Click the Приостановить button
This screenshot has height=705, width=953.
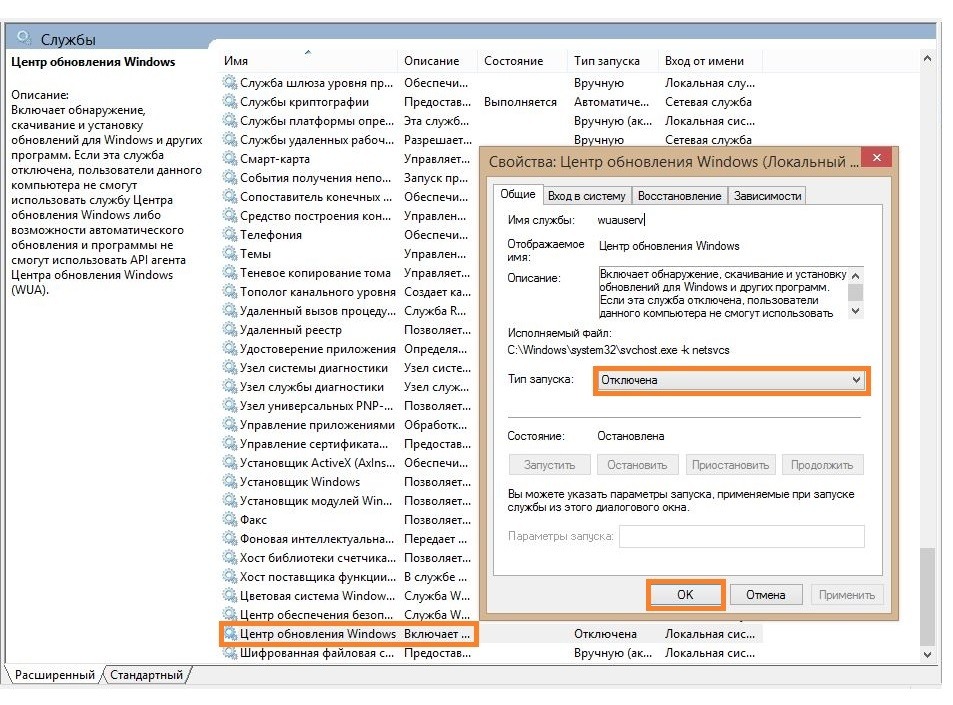[730, 465]
